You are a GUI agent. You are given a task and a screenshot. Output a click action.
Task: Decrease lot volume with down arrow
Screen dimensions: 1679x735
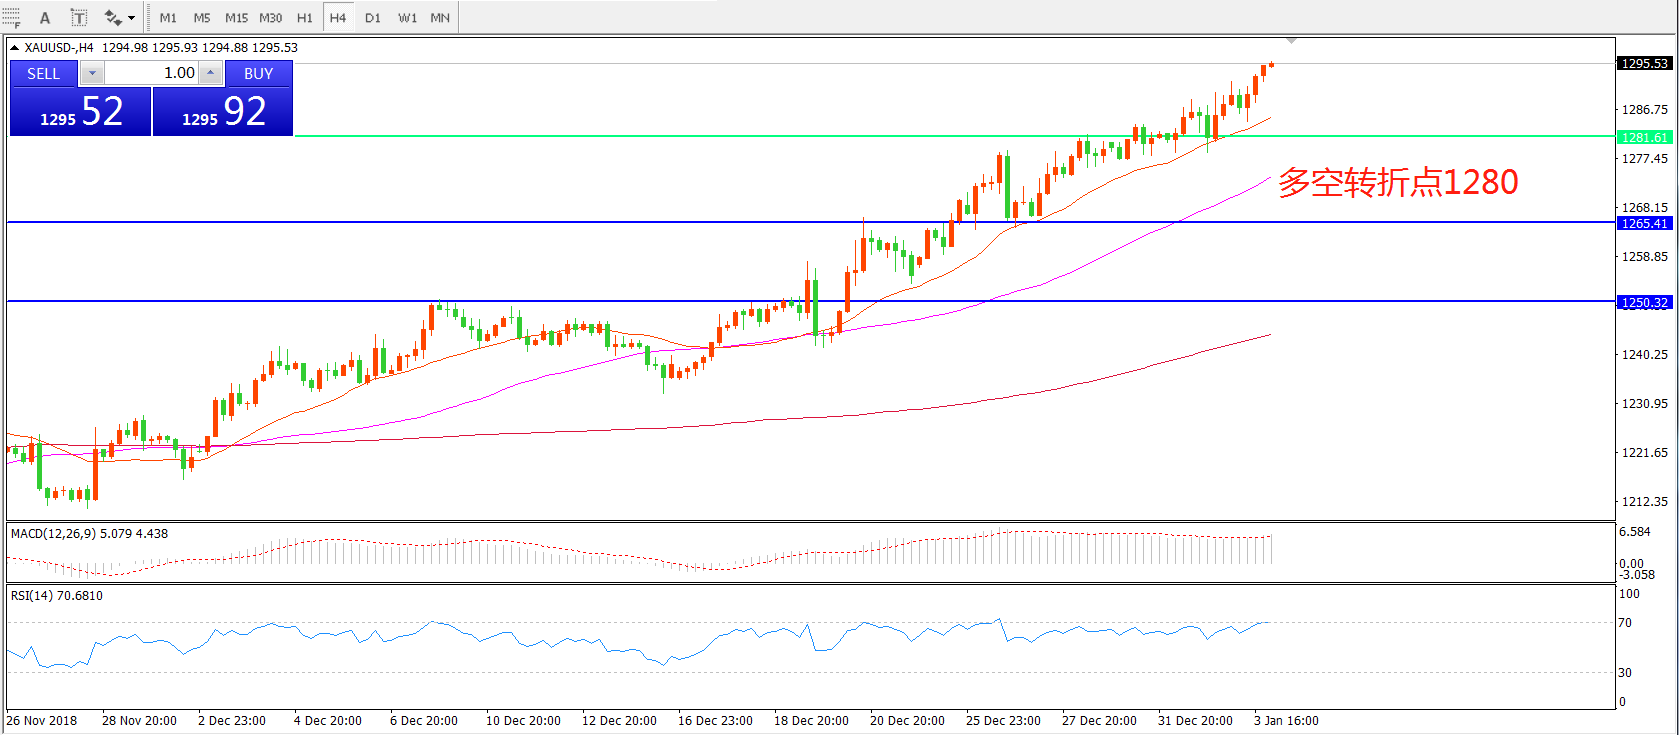point(92,73)
